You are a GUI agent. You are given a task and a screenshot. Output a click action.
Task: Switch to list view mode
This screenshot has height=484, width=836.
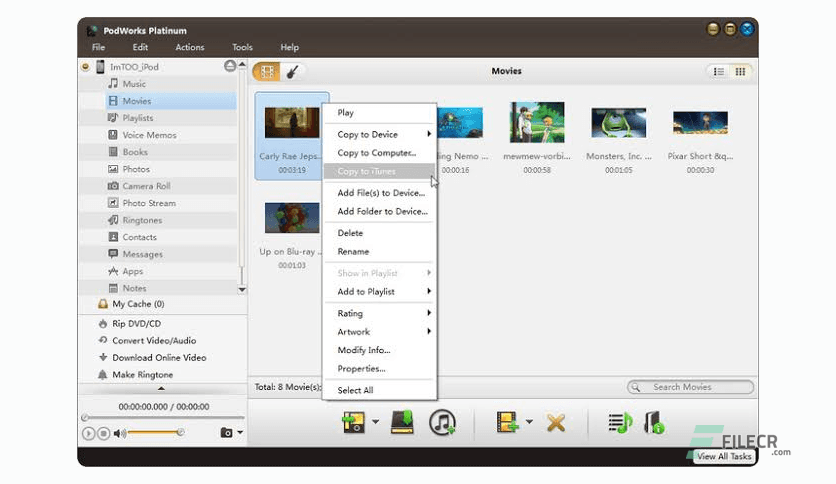pyautogui.click(x=719, y=71)
